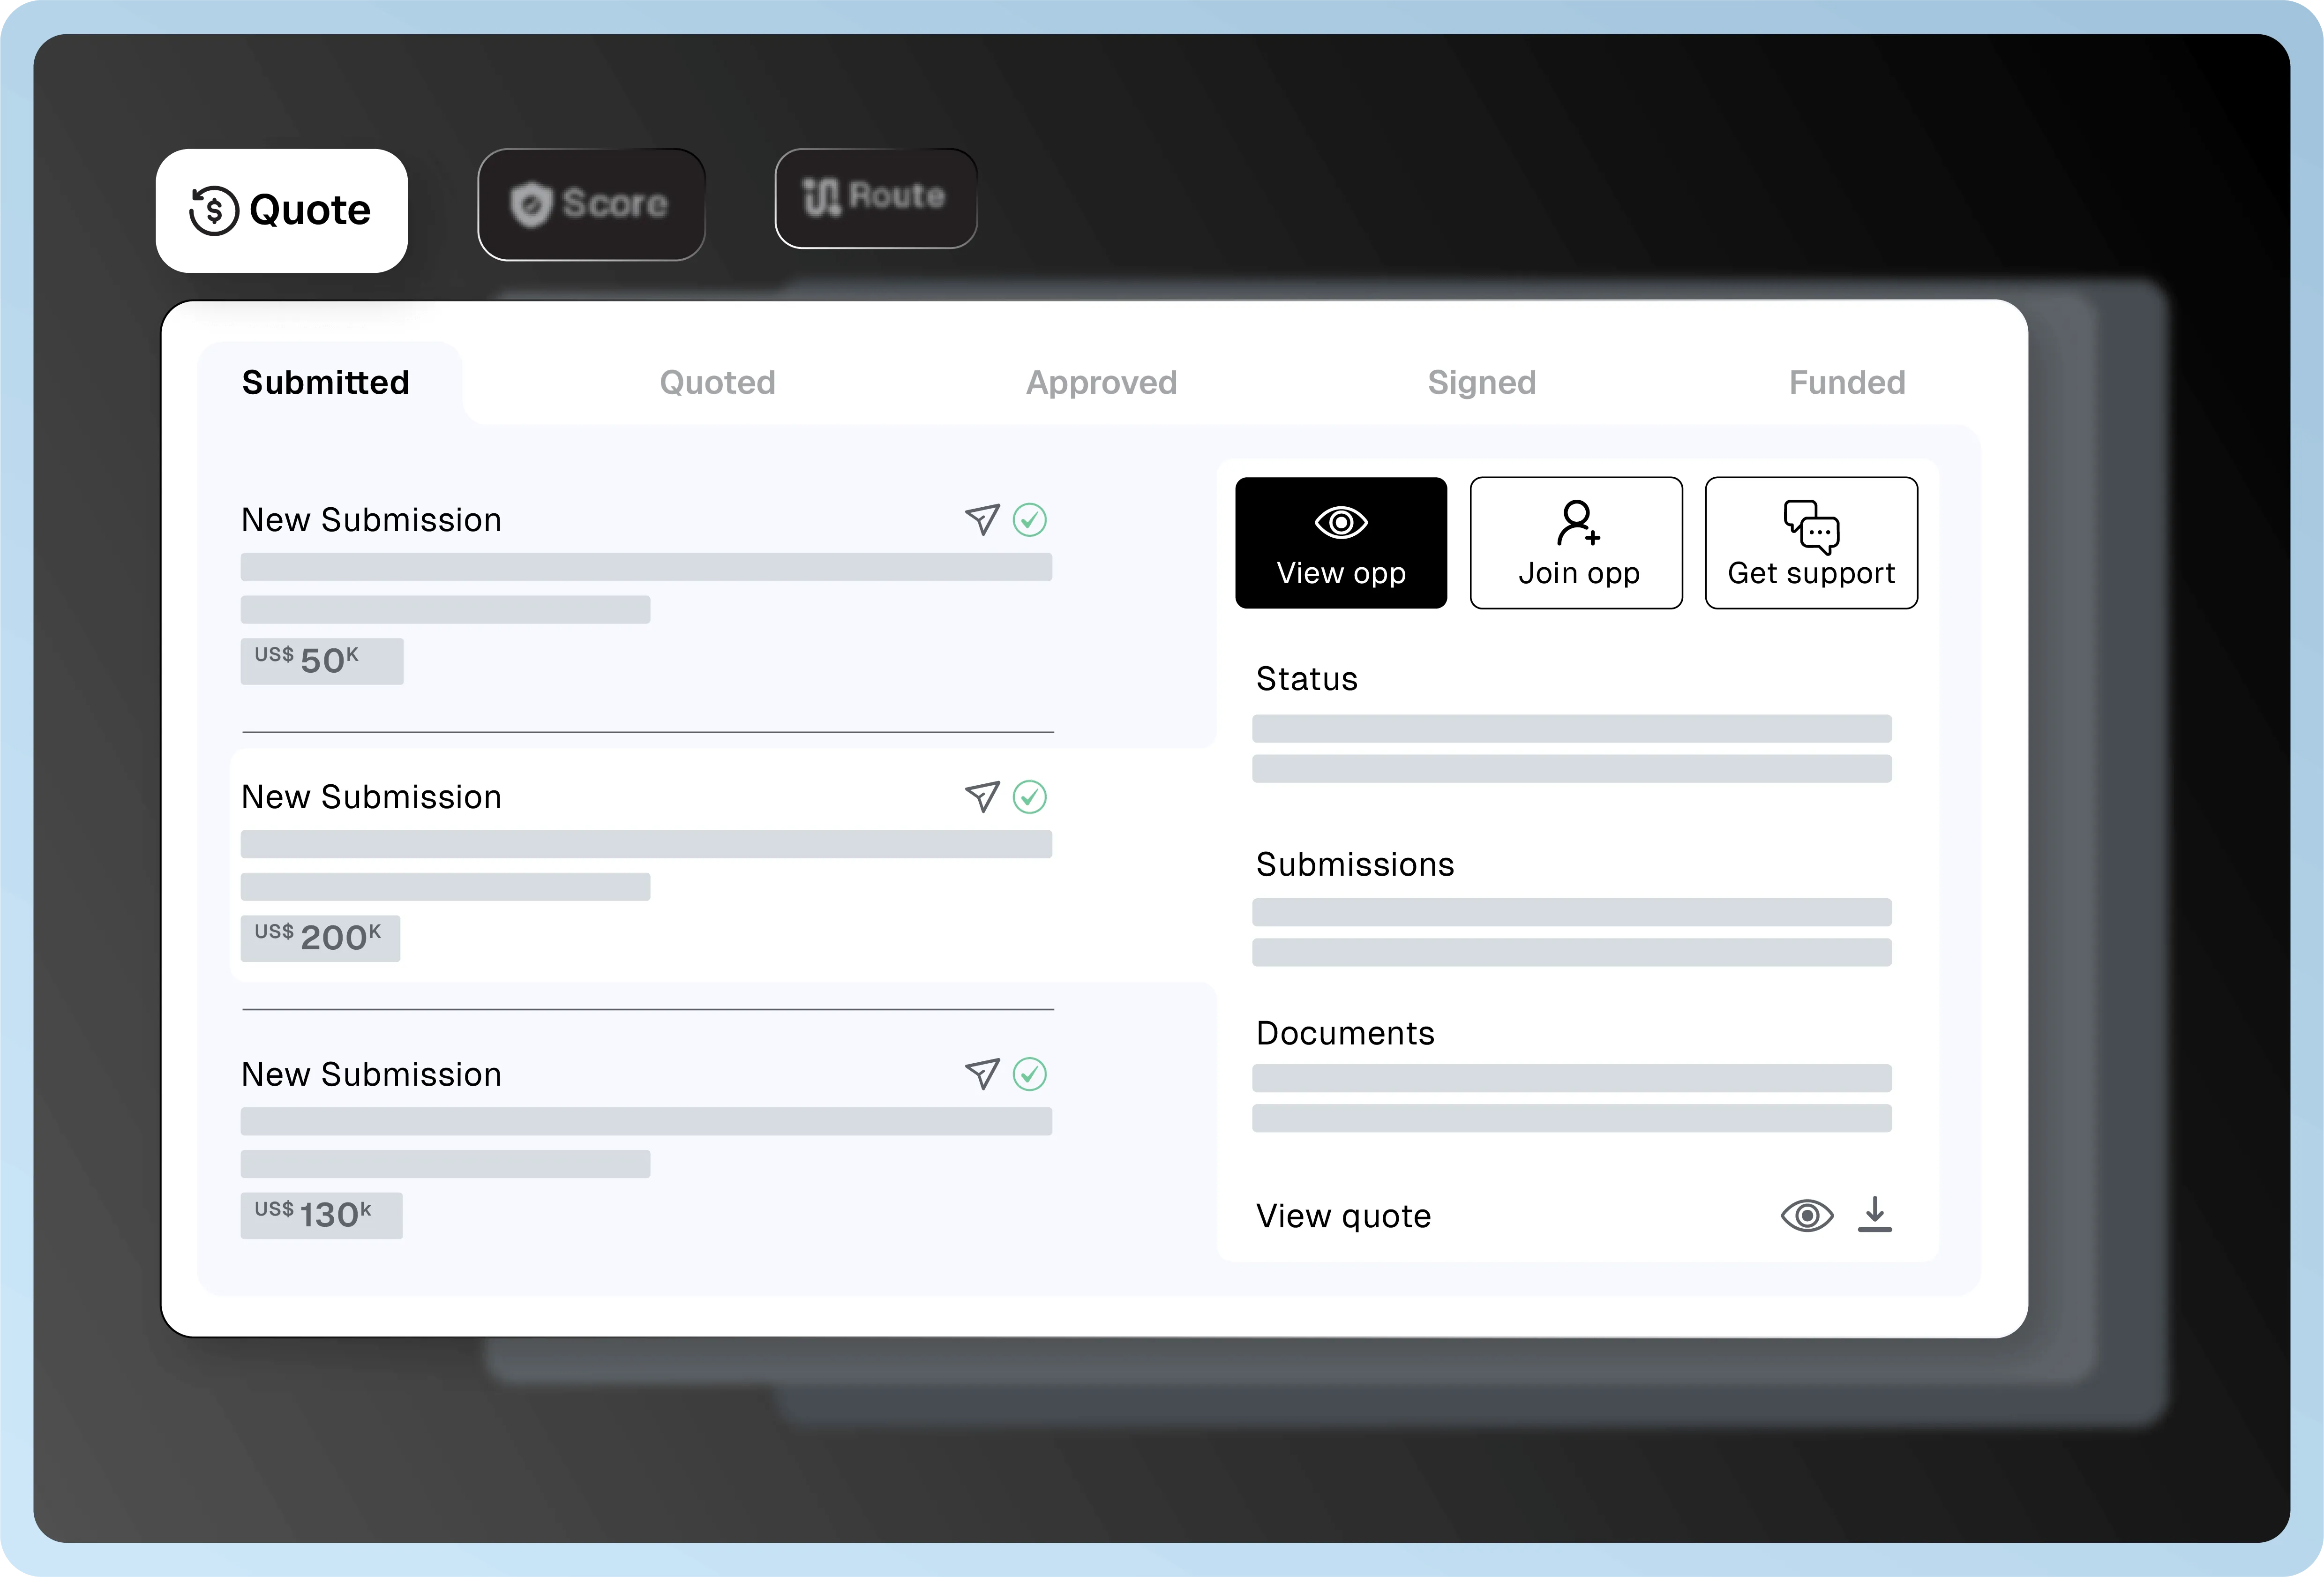Click the send icon on US$50K submission
The image size is (2324, 1577).
pyautogui.click(x=982, y=519)
